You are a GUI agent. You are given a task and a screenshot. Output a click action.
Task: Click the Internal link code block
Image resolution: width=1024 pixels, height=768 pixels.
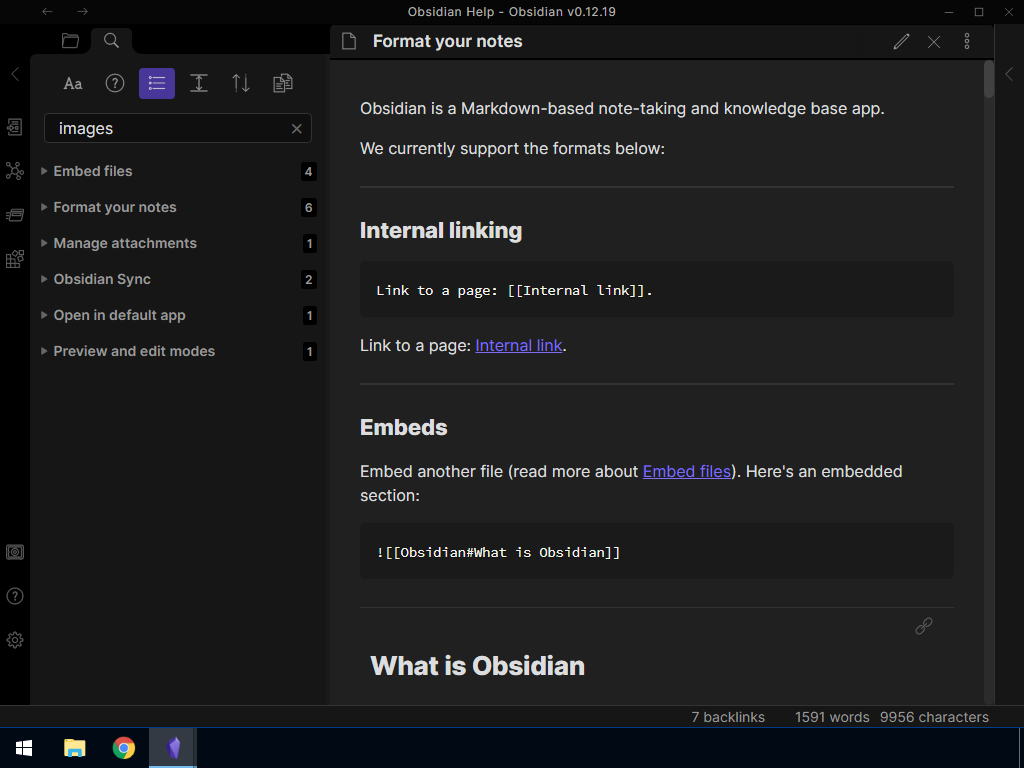[656, 290]
